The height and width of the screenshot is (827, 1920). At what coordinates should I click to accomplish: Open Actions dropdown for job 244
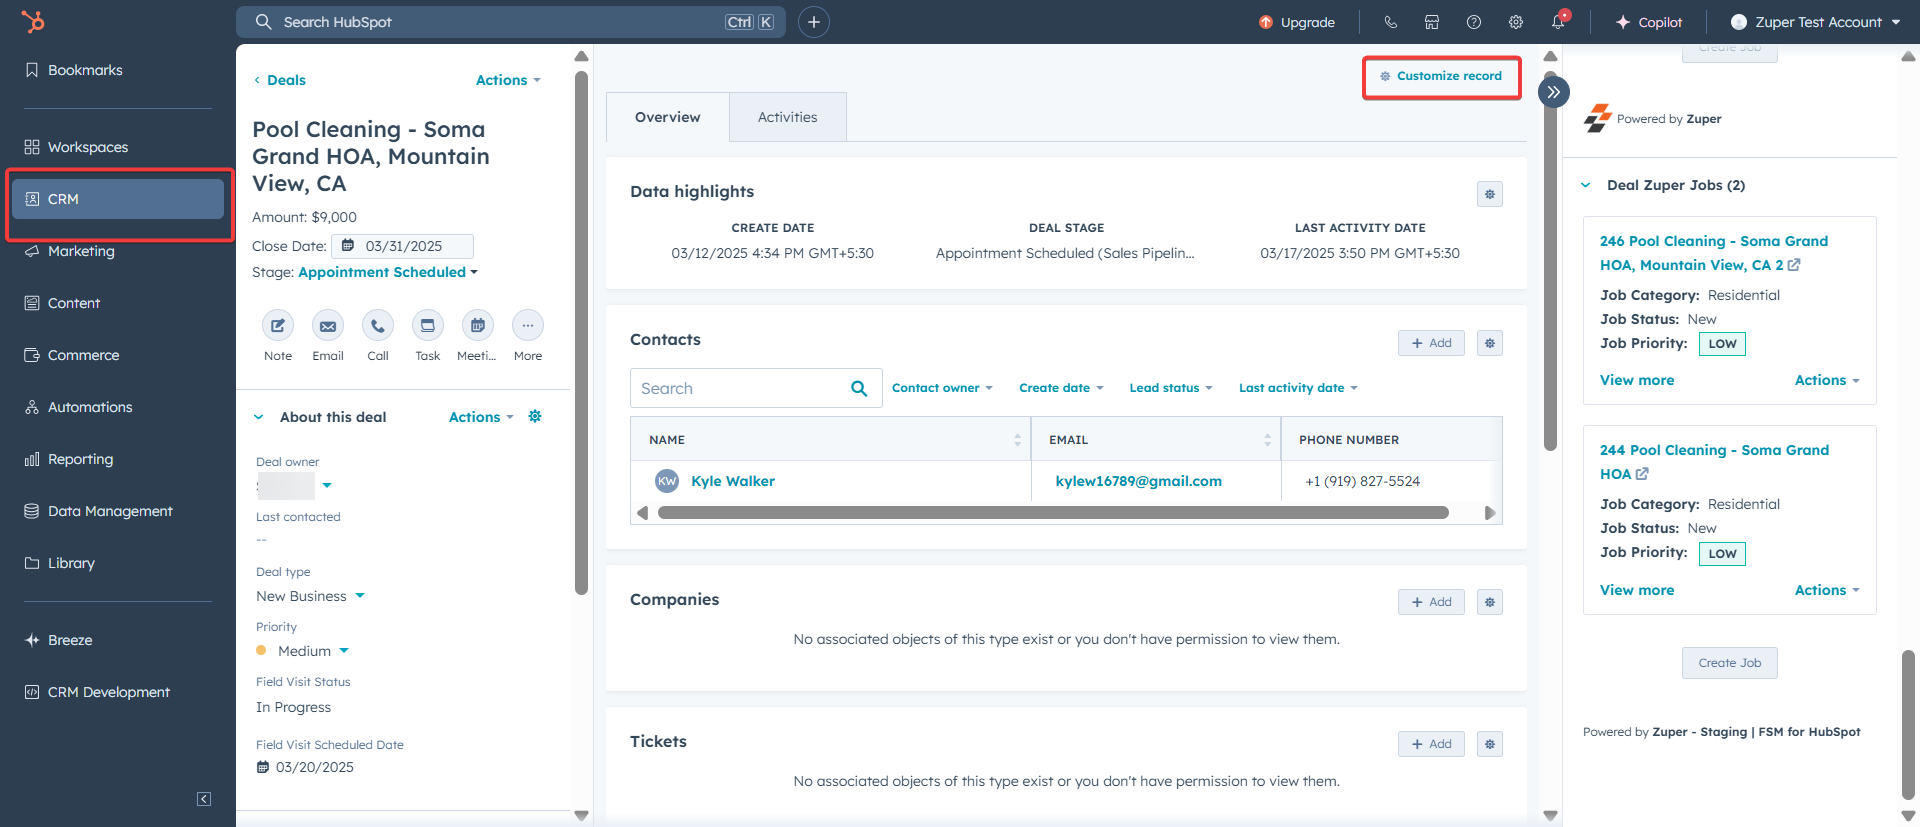(x=1827, y=590)
